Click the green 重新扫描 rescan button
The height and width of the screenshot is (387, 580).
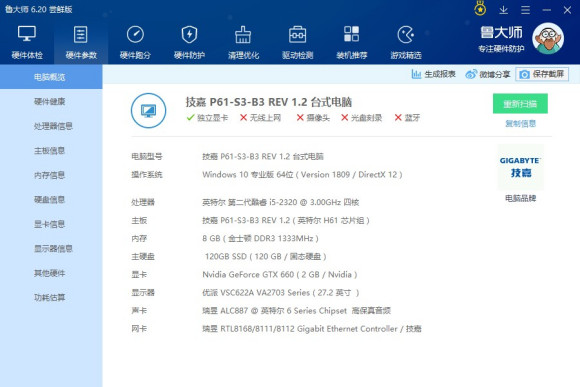[x=520, y=104]
